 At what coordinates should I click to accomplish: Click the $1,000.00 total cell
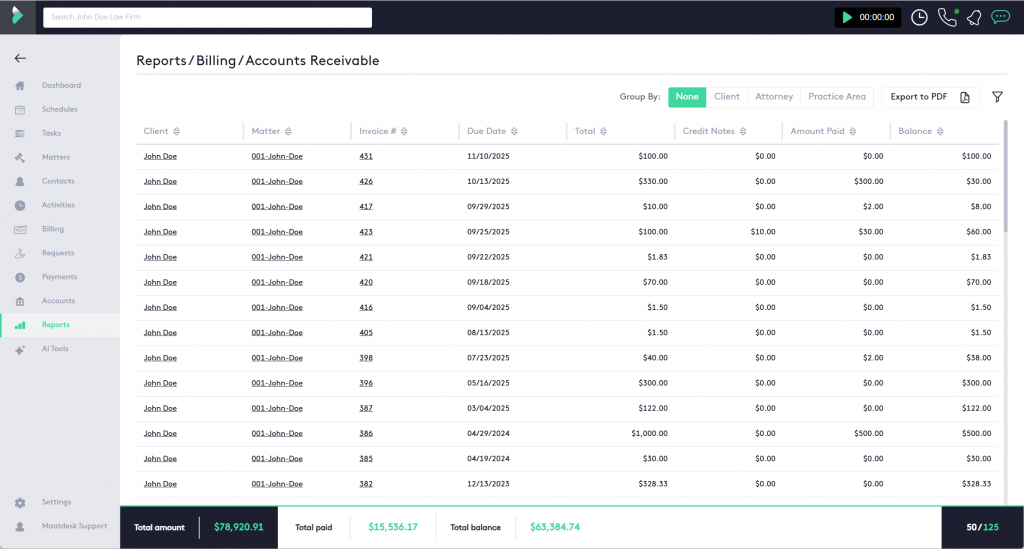[649, 433]
